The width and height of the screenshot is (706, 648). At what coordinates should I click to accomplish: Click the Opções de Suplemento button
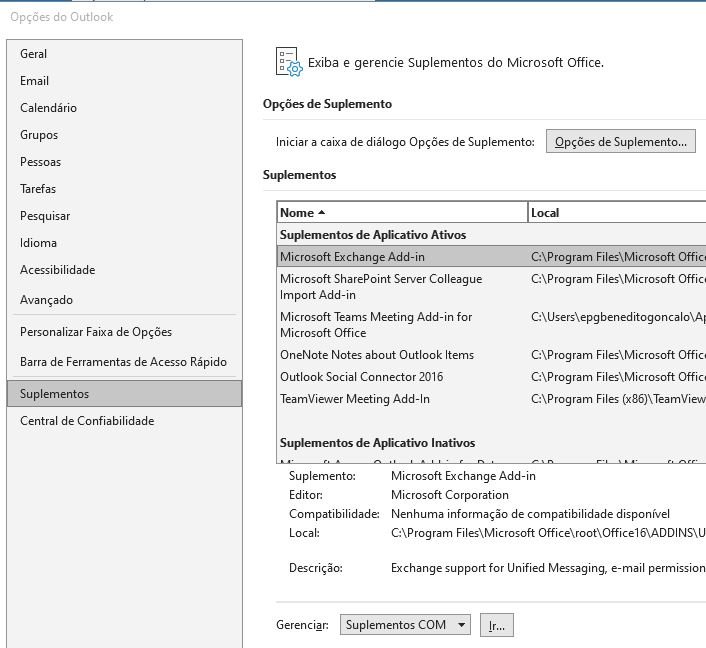[620, 141]
